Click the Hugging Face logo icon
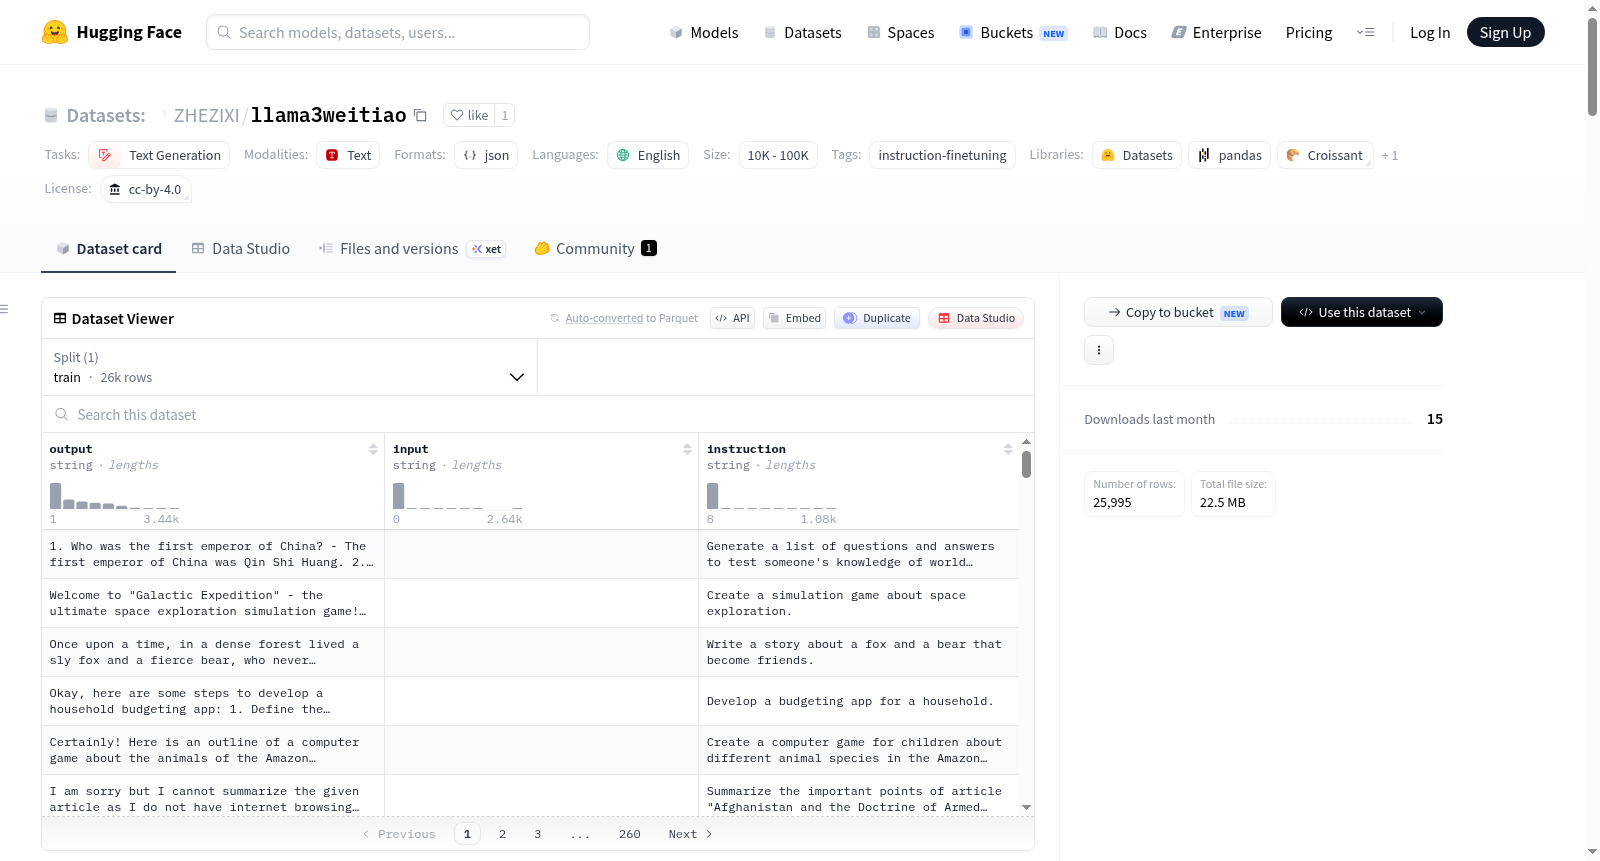Image resolution: width=1600 pixels, height=861 pixels. (x=55, y=32)
